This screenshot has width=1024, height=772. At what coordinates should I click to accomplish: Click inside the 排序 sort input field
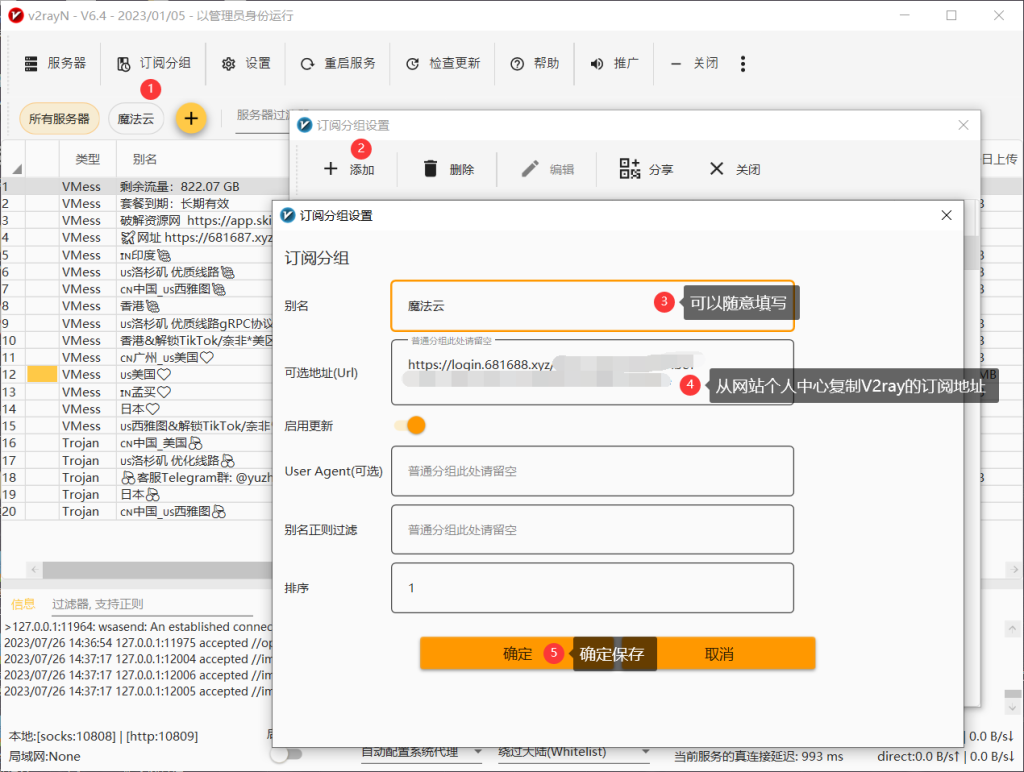pos(590,588)
